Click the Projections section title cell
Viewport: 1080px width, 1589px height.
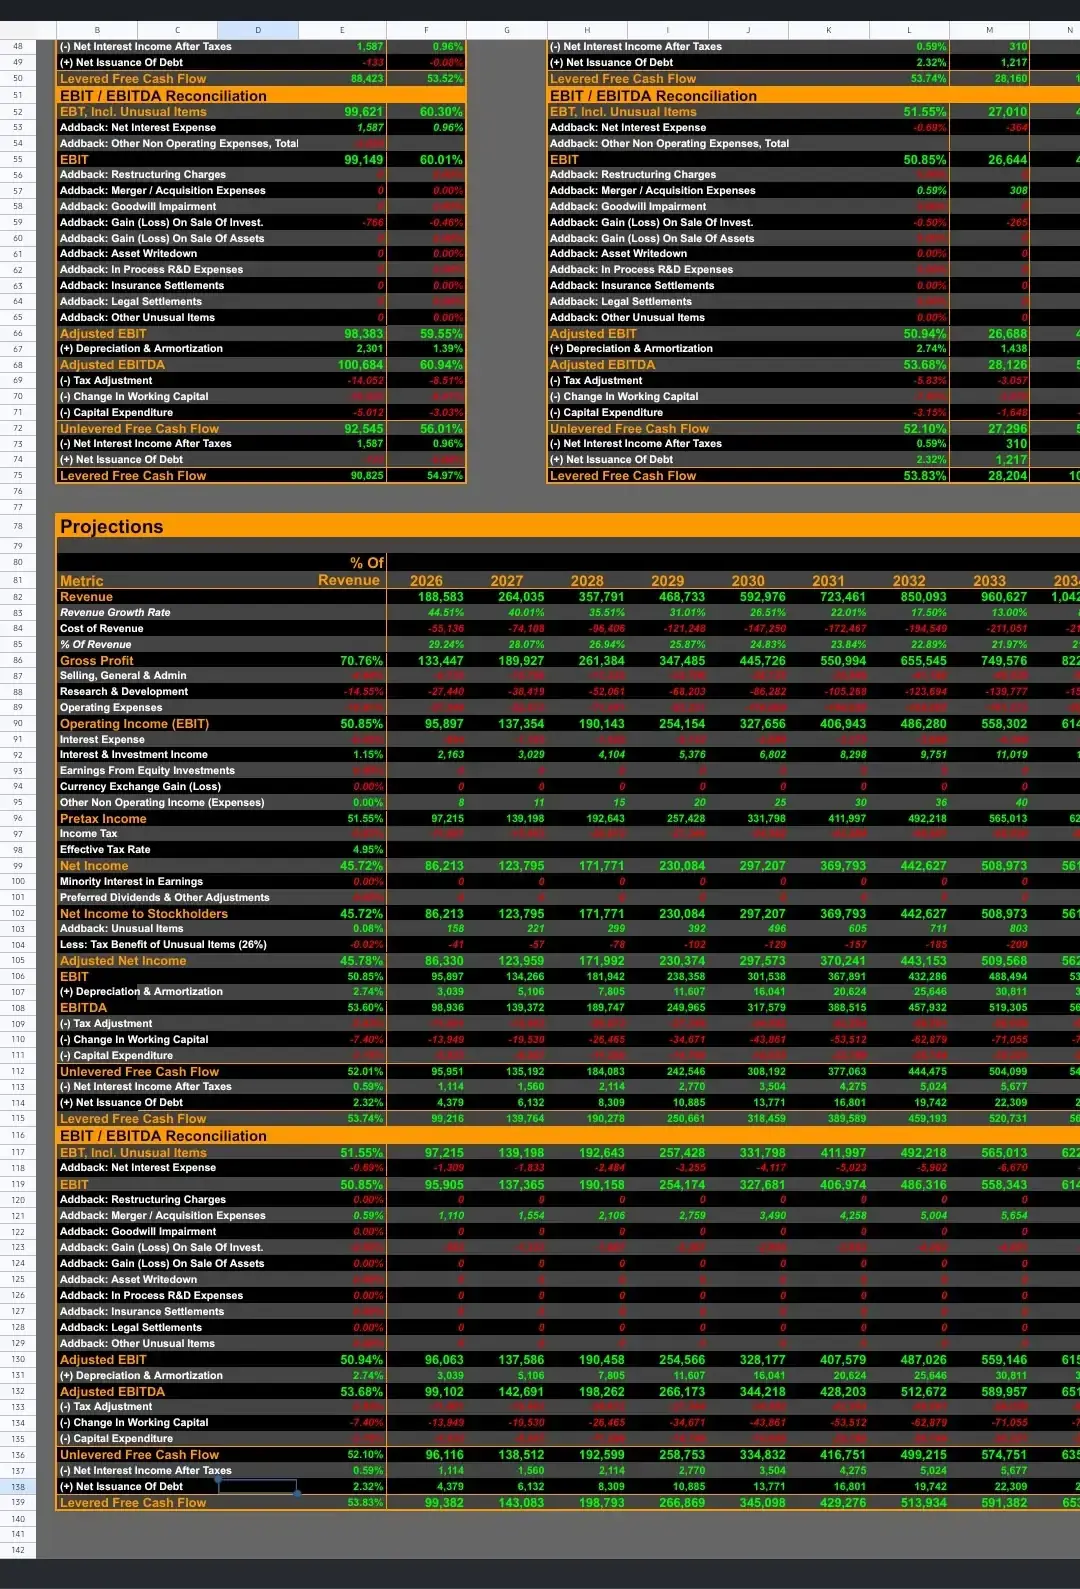click(112, 527)
